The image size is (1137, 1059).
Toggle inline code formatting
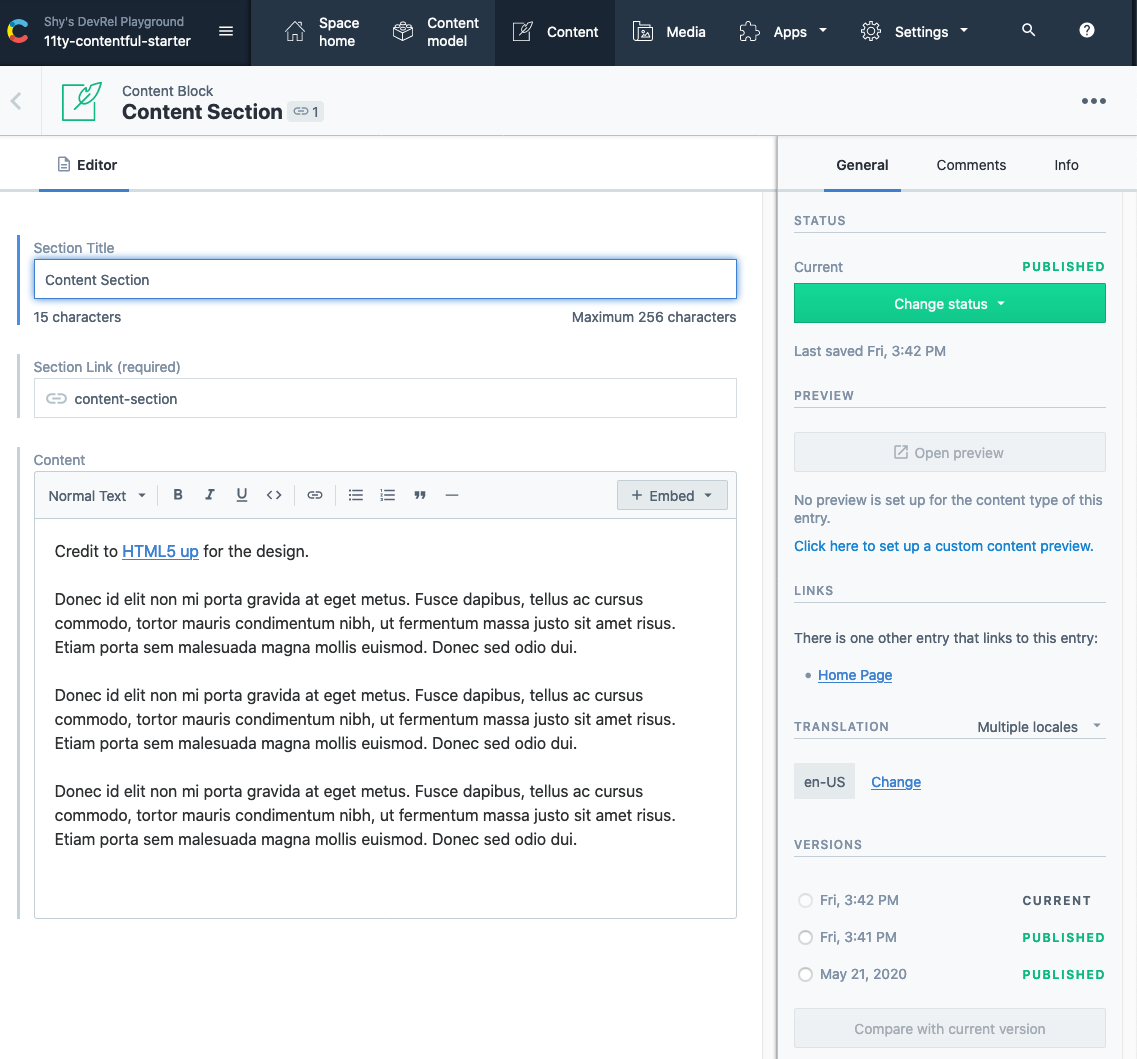click(273, 495)
